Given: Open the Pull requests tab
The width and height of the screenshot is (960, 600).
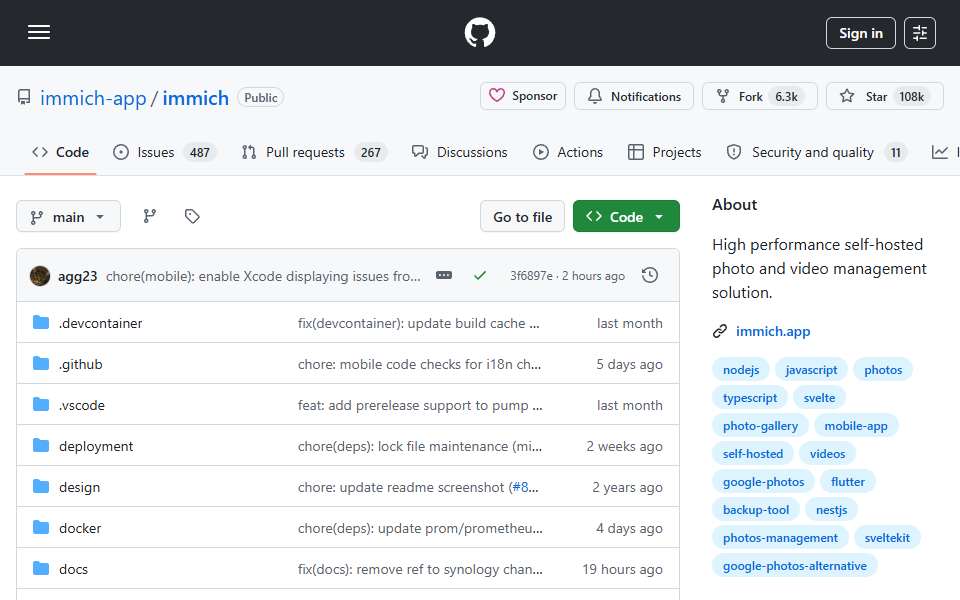Looking at the screenshot, I should tap(314, 152).
